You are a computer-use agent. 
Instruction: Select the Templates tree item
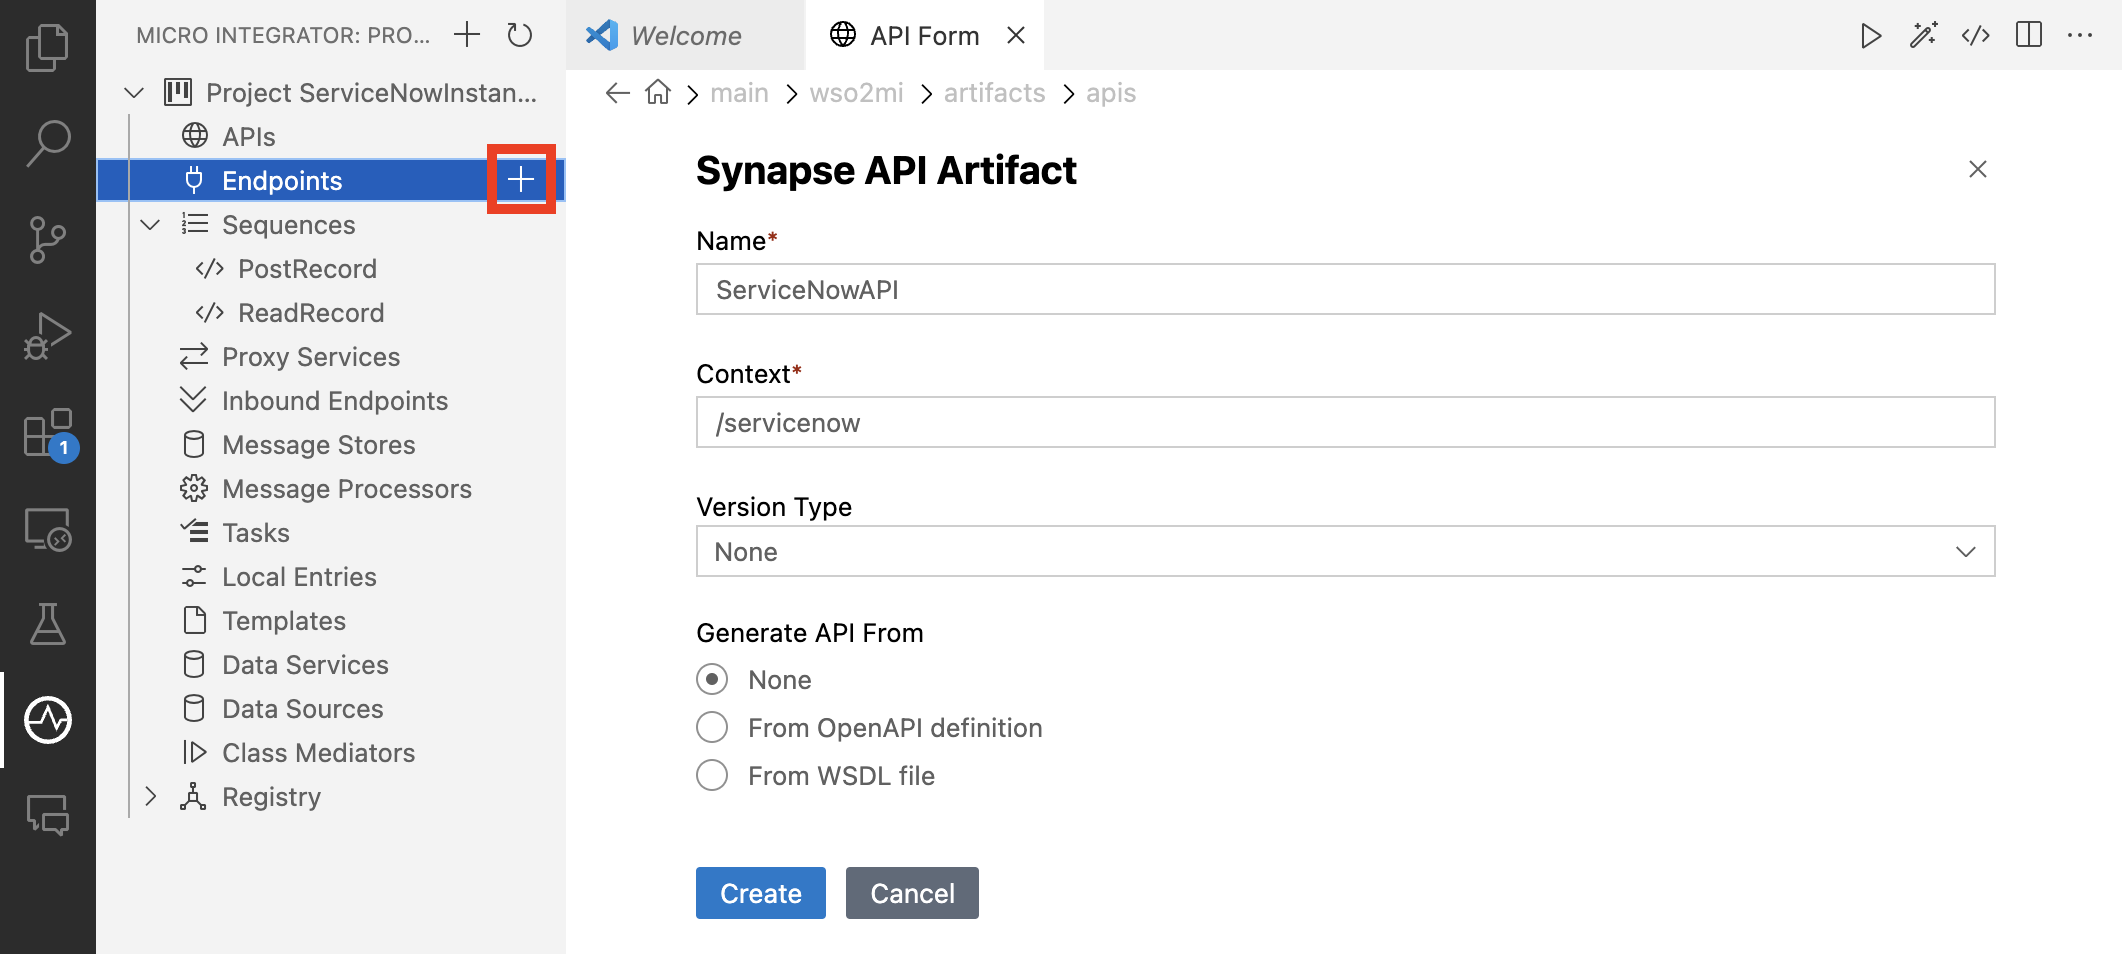click(331, 621)
